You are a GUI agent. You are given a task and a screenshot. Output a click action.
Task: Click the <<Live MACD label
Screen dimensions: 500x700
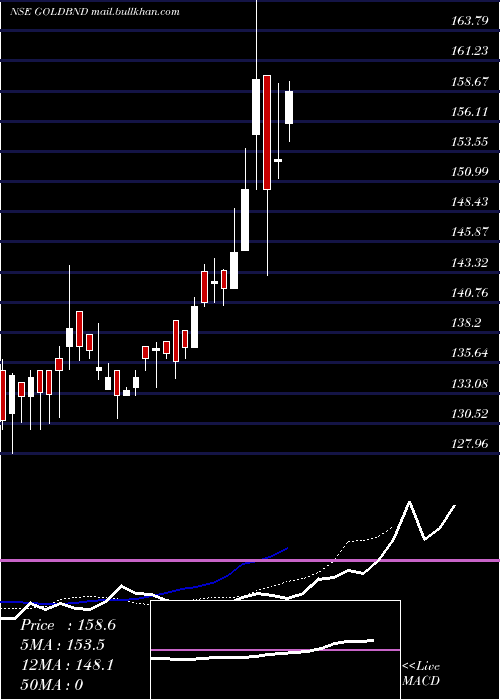coord(421,674)
